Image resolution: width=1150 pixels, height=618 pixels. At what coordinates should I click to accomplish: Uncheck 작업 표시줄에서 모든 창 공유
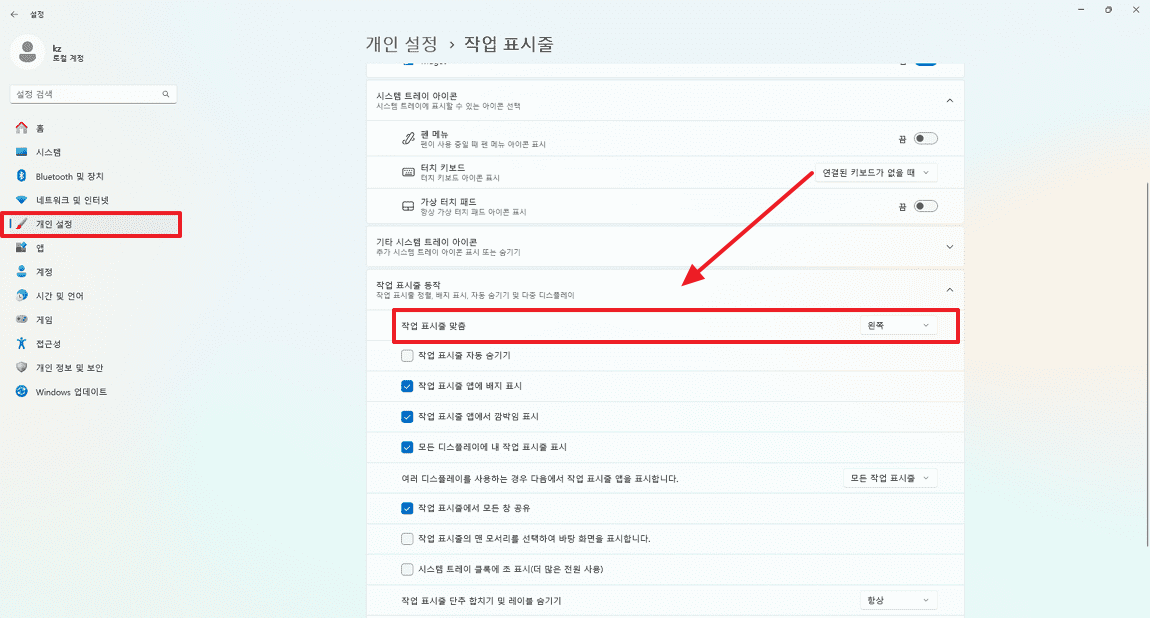click(407, 508)
